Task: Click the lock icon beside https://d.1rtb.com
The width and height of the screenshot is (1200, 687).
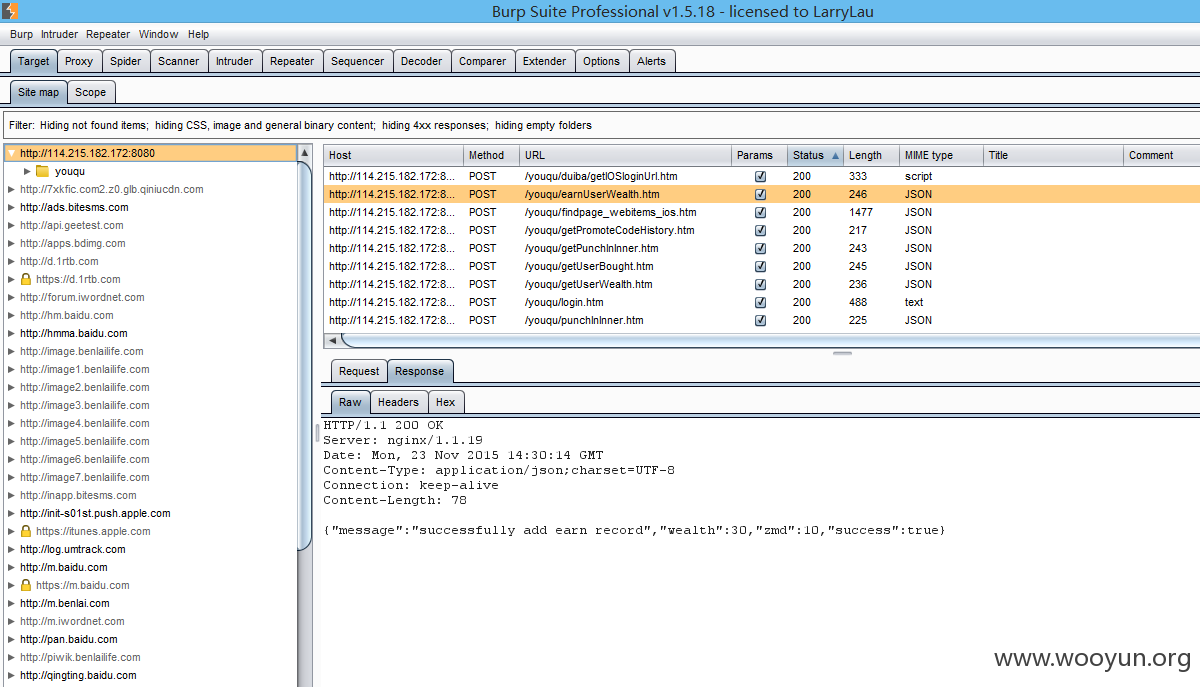Action: click(x=26, y=279)
